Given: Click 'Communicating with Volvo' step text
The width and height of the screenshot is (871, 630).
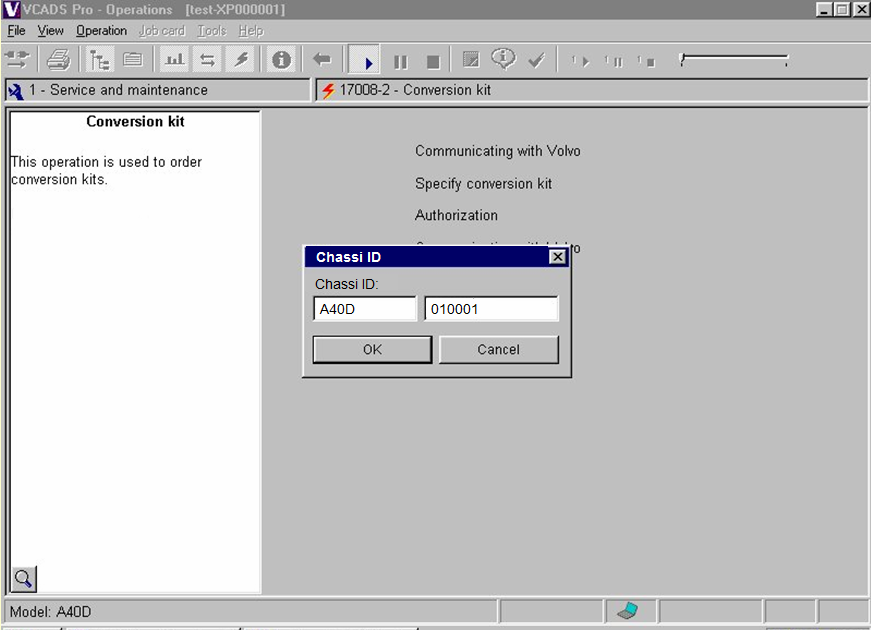Looking at the screenshot, I should point(498,151).
